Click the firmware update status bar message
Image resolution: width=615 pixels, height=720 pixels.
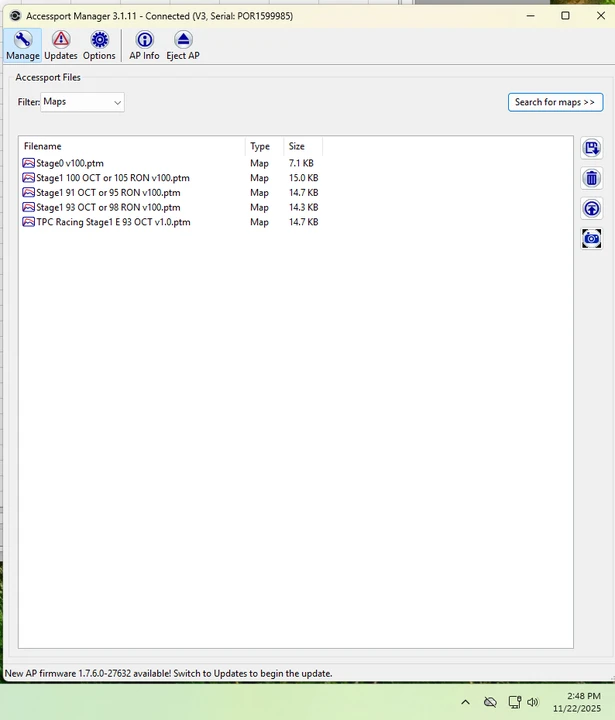168,673
